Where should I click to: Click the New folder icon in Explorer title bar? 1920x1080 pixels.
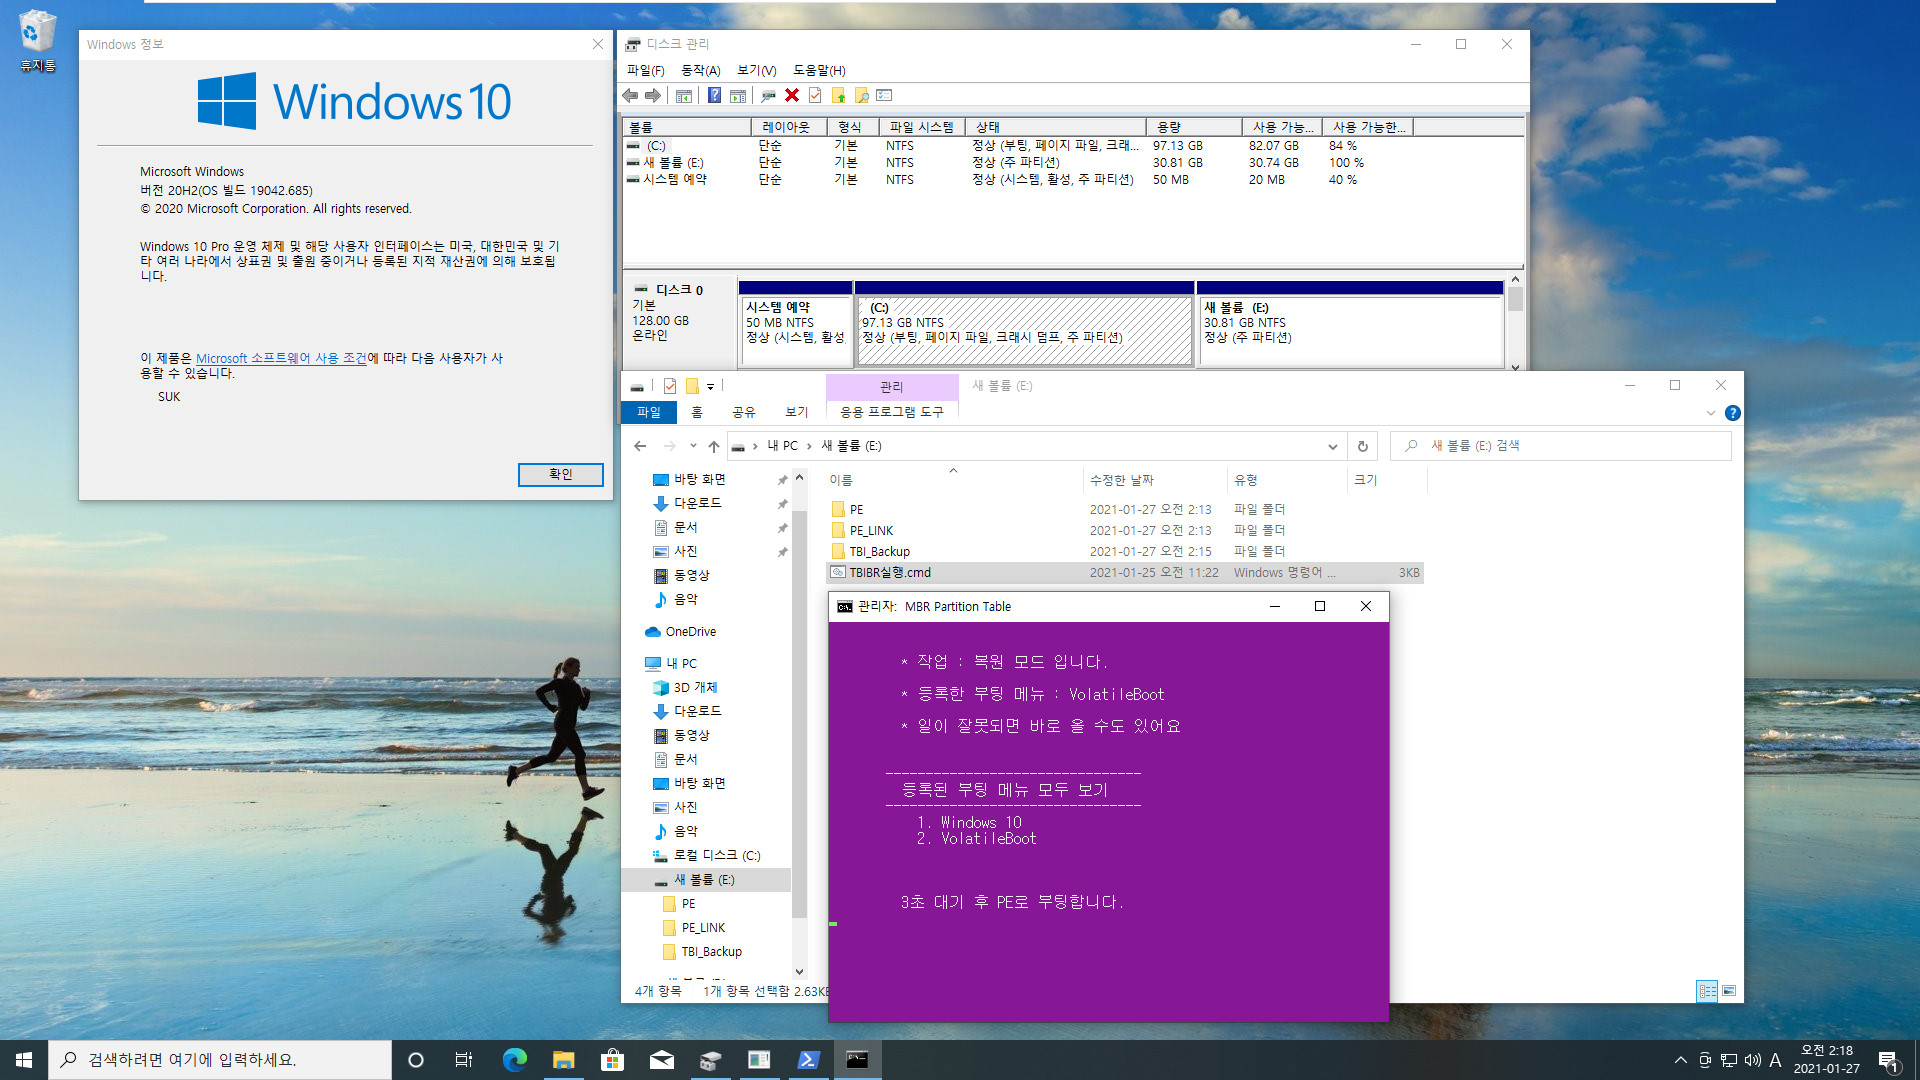point(692,386)
